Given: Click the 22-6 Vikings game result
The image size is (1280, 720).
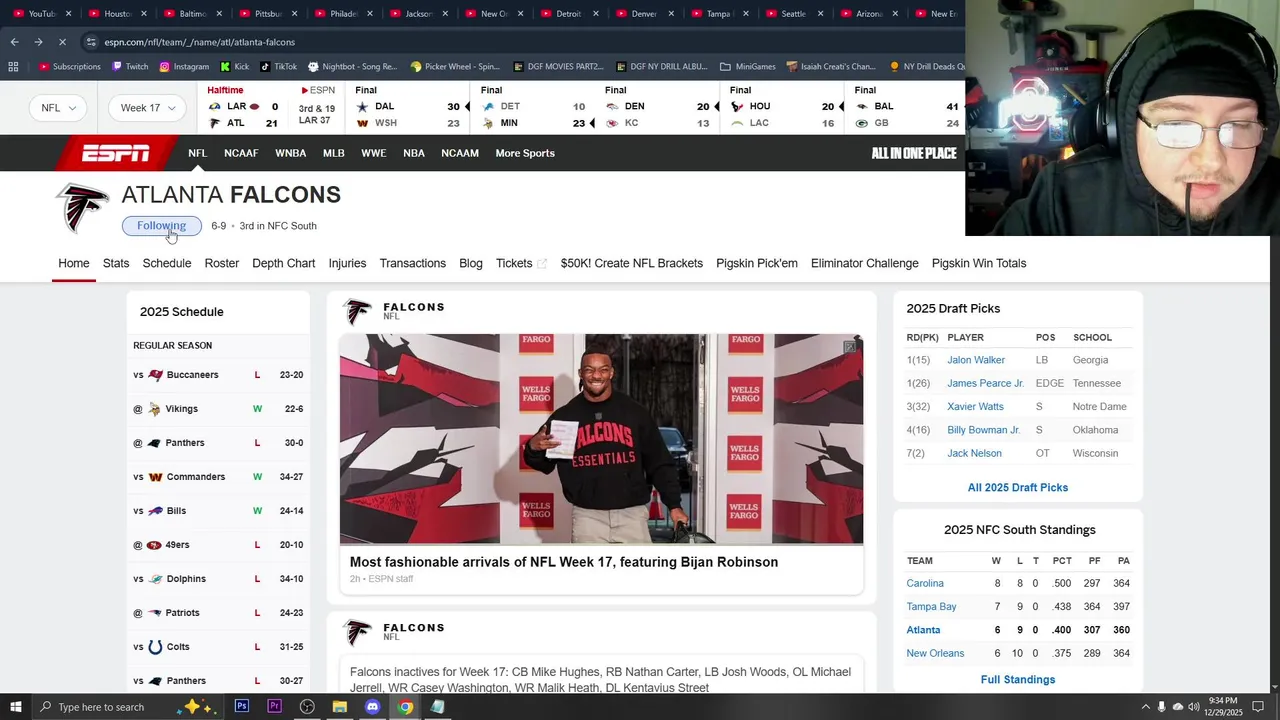Looking at the screenshot, I should point(293,409).
